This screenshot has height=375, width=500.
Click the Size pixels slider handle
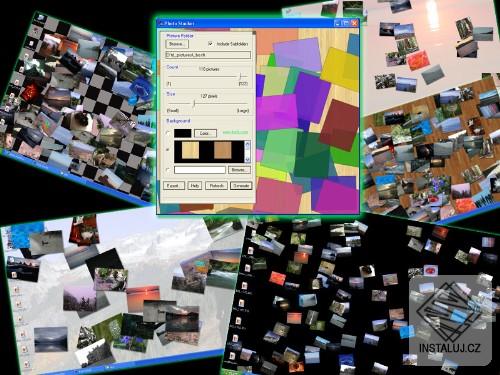[x=194, y=103]
